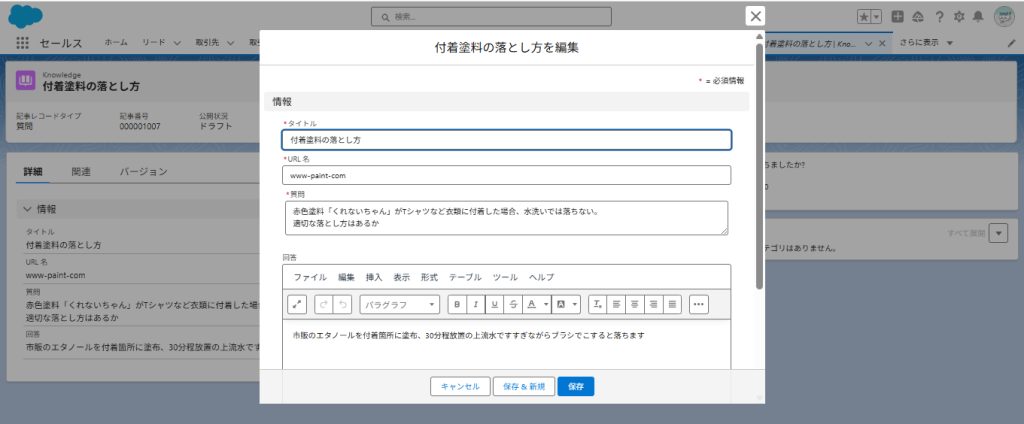Screen dimensions: 1024x424
Task: Open the ツール menu in editor
Action: 505,277
